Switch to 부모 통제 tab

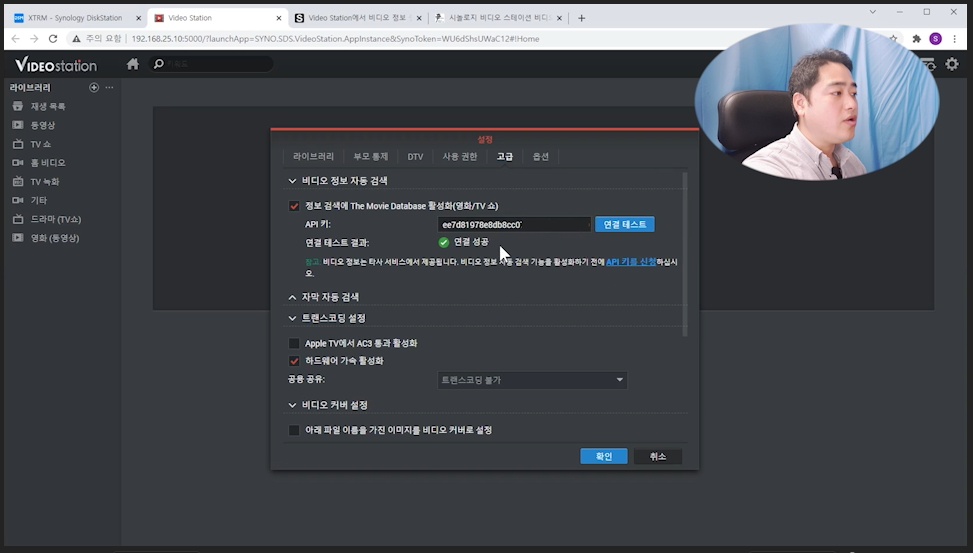370,156
